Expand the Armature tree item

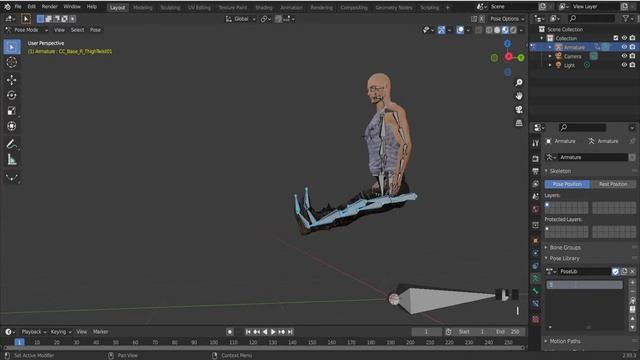(550, 47)
